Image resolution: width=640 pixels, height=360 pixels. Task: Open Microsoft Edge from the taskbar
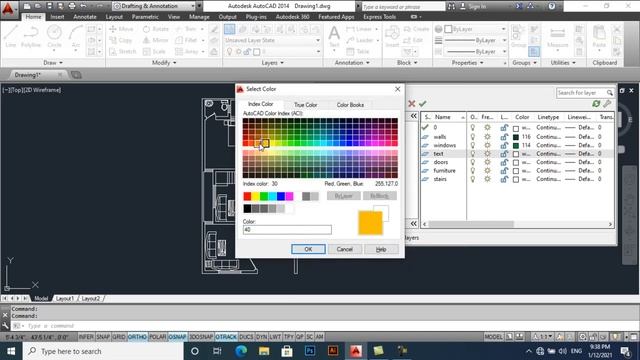coord(241,351)
